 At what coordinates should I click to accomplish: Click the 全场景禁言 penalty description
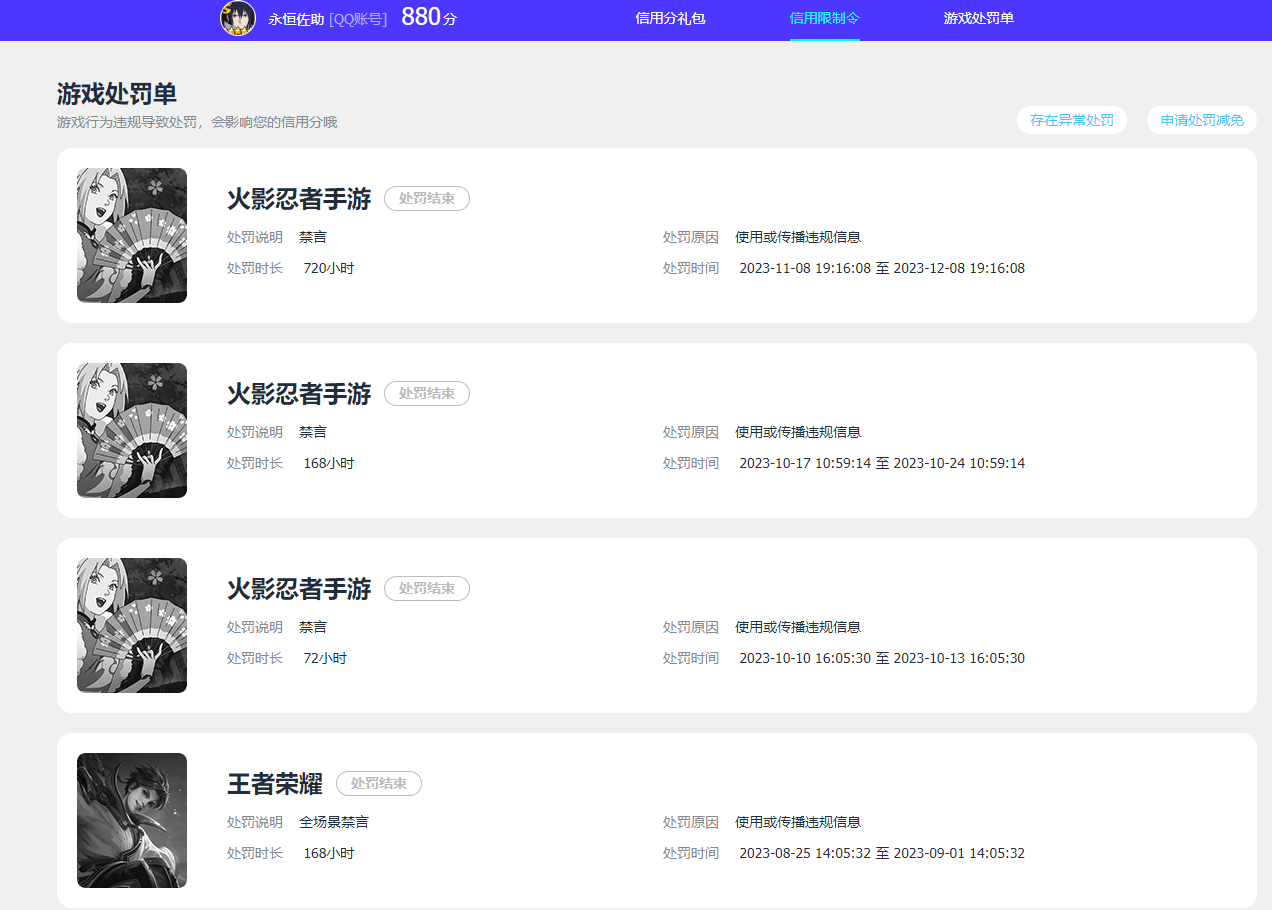[334, 822]
